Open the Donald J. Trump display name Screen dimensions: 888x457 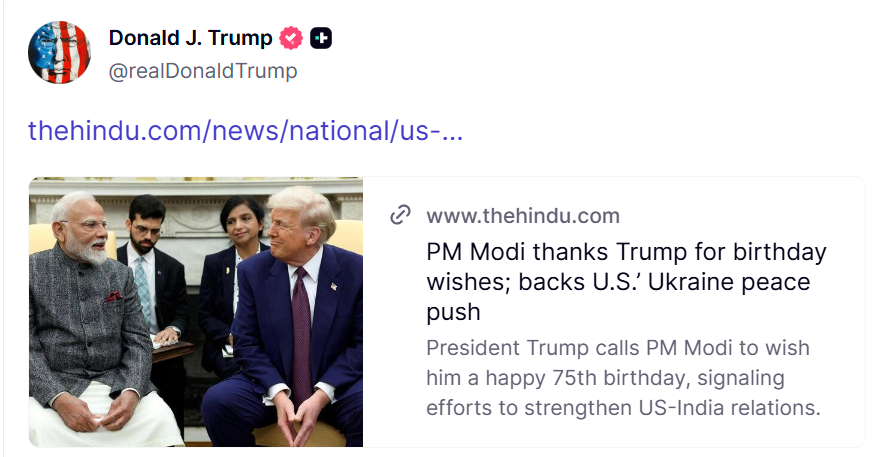click(x=190, y=38)
